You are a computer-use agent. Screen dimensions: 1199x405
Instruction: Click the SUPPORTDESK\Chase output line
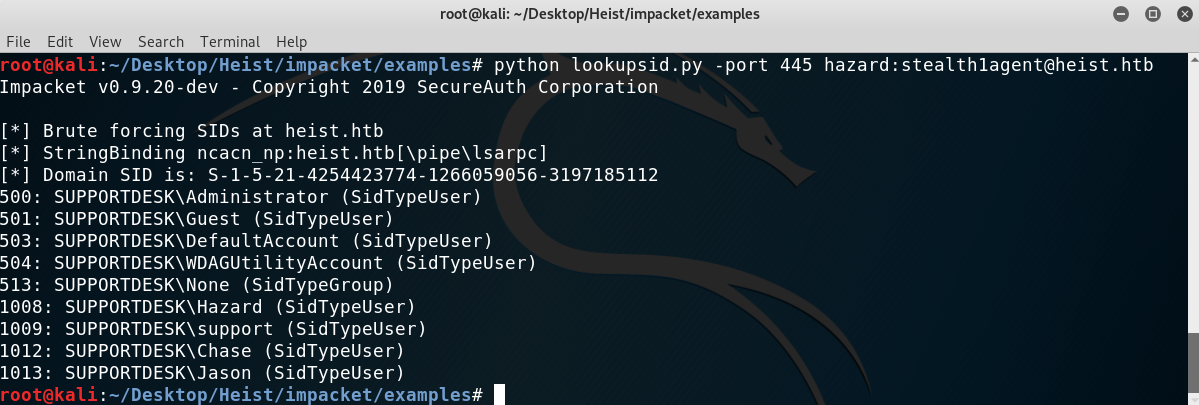pyautogui.click(x=202, y=351)
